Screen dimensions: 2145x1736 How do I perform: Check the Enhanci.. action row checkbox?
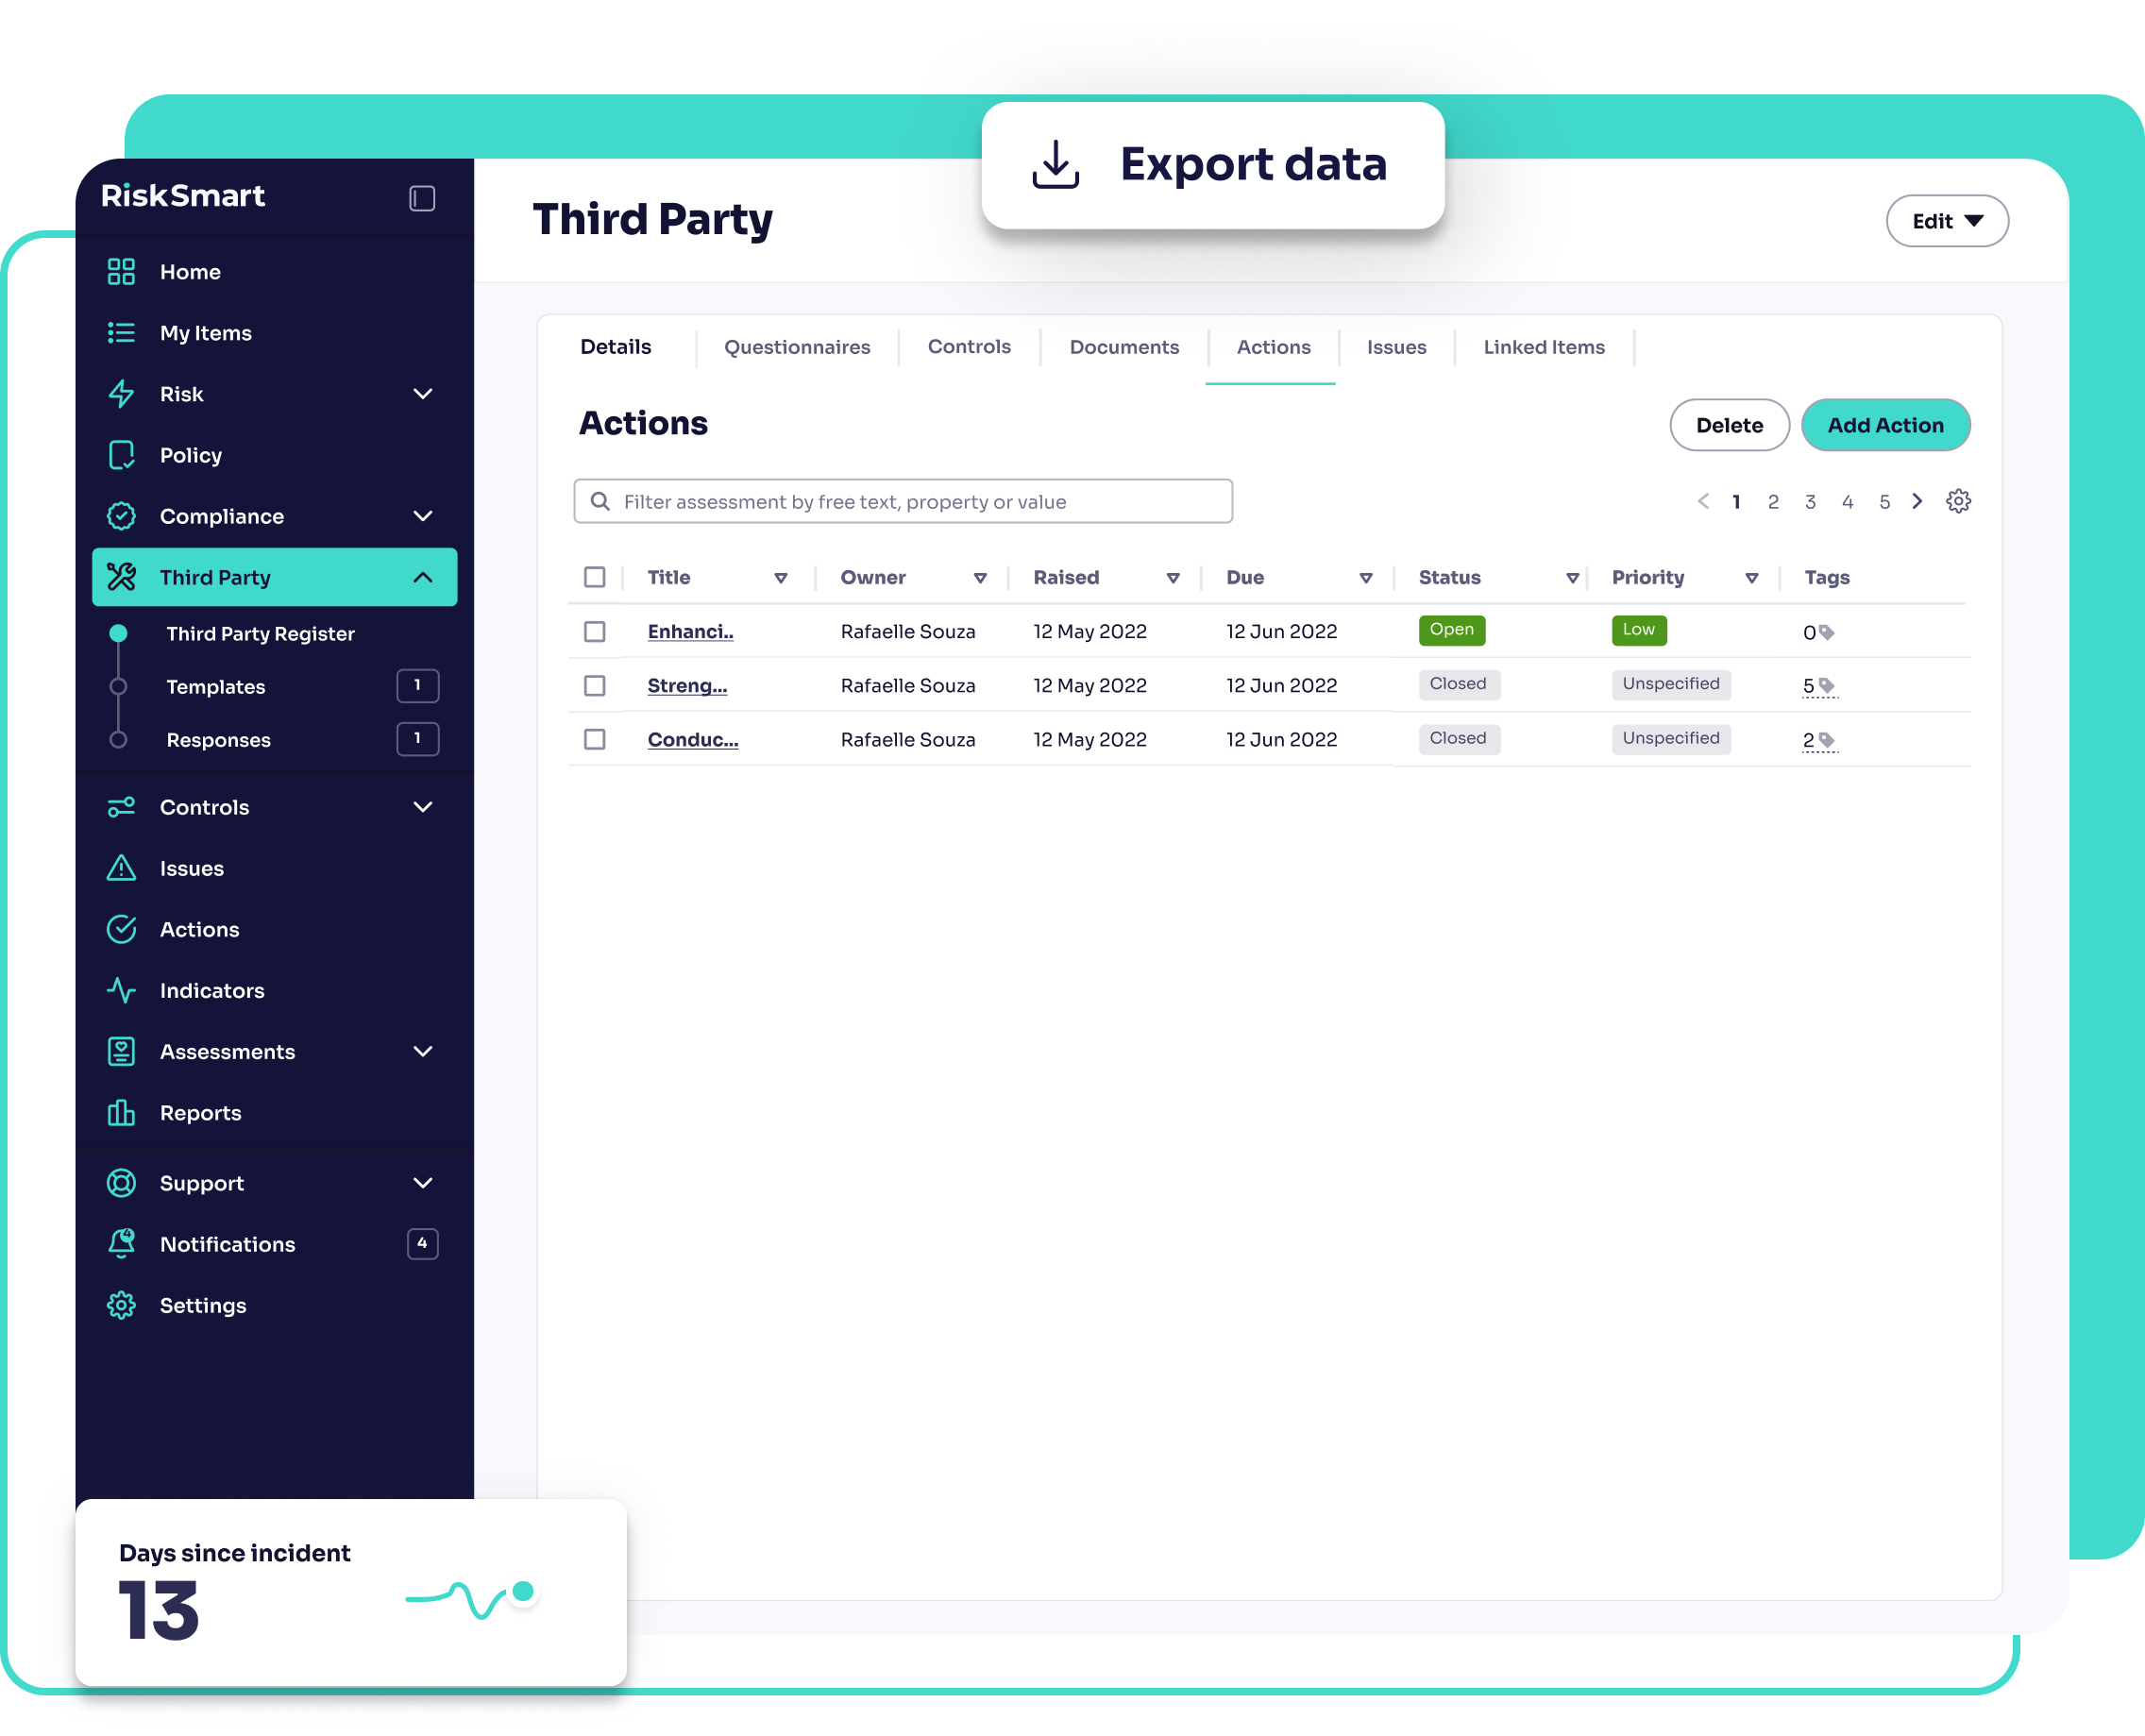594,631
